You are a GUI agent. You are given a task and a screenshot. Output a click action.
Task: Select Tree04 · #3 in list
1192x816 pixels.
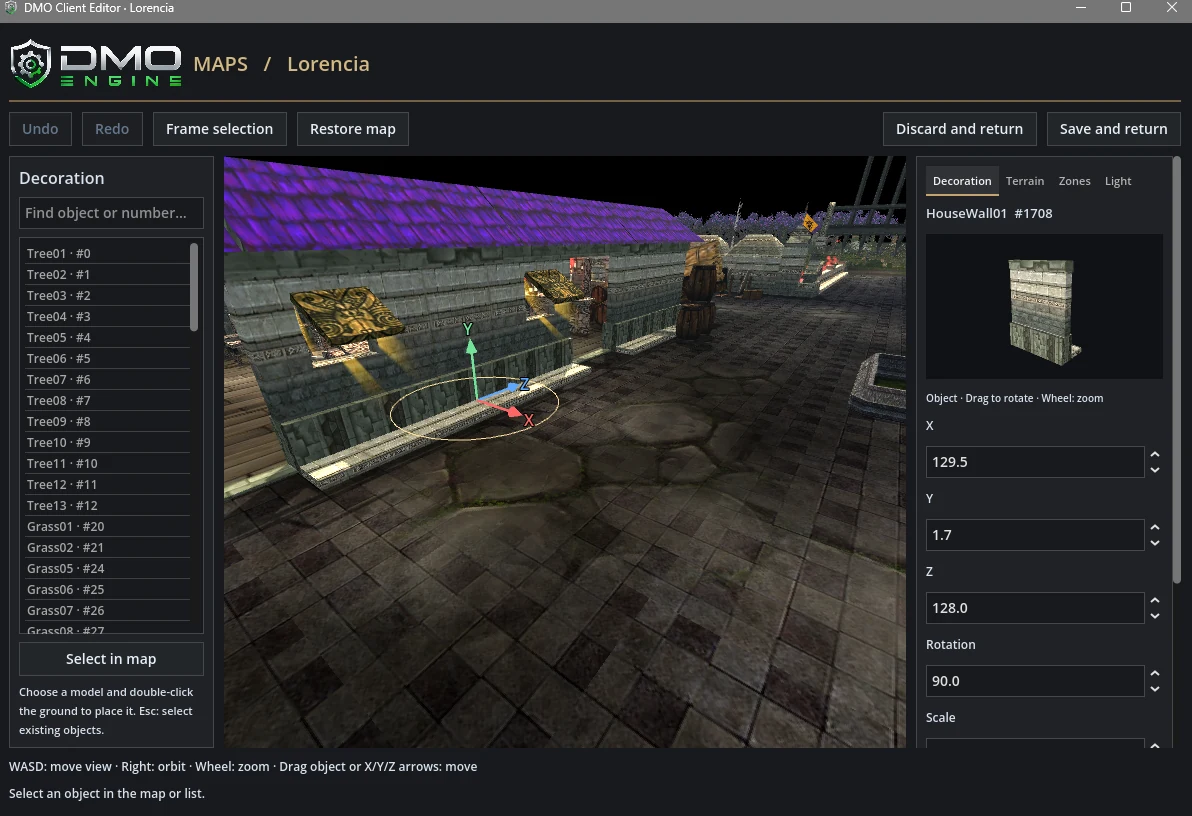pyautogui.click(x=108, y=316)
